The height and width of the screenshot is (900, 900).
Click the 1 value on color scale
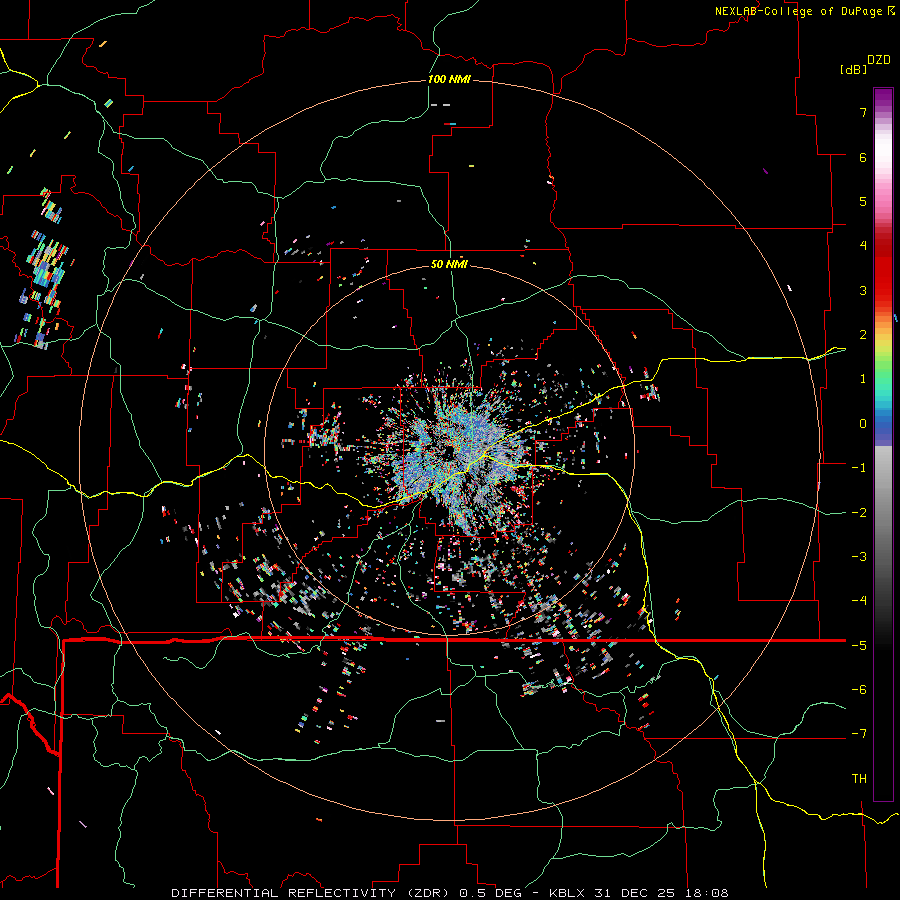click(x=863, y=379)
